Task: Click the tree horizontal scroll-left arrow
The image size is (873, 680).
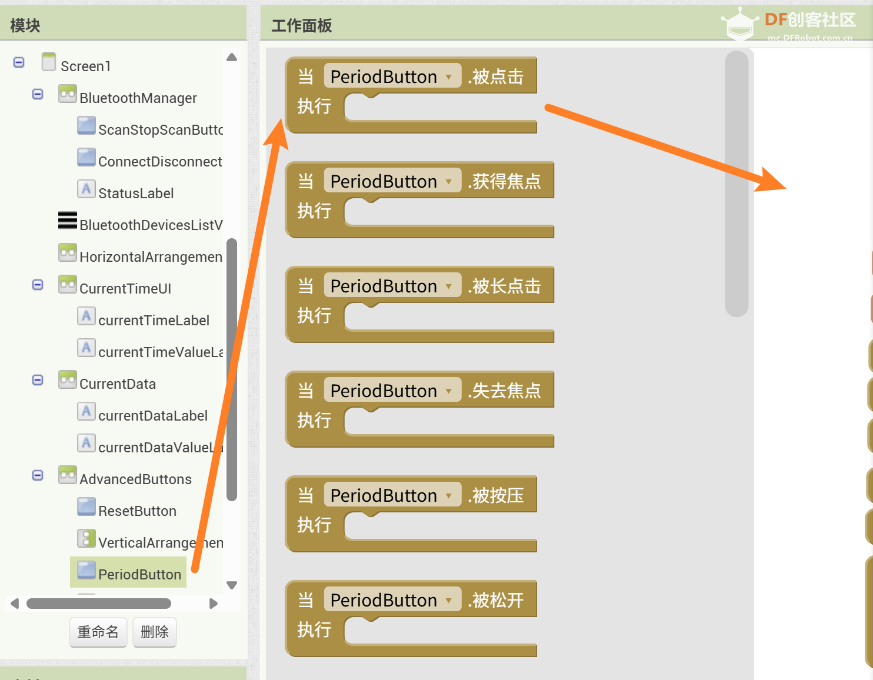Action: [15, 603]
